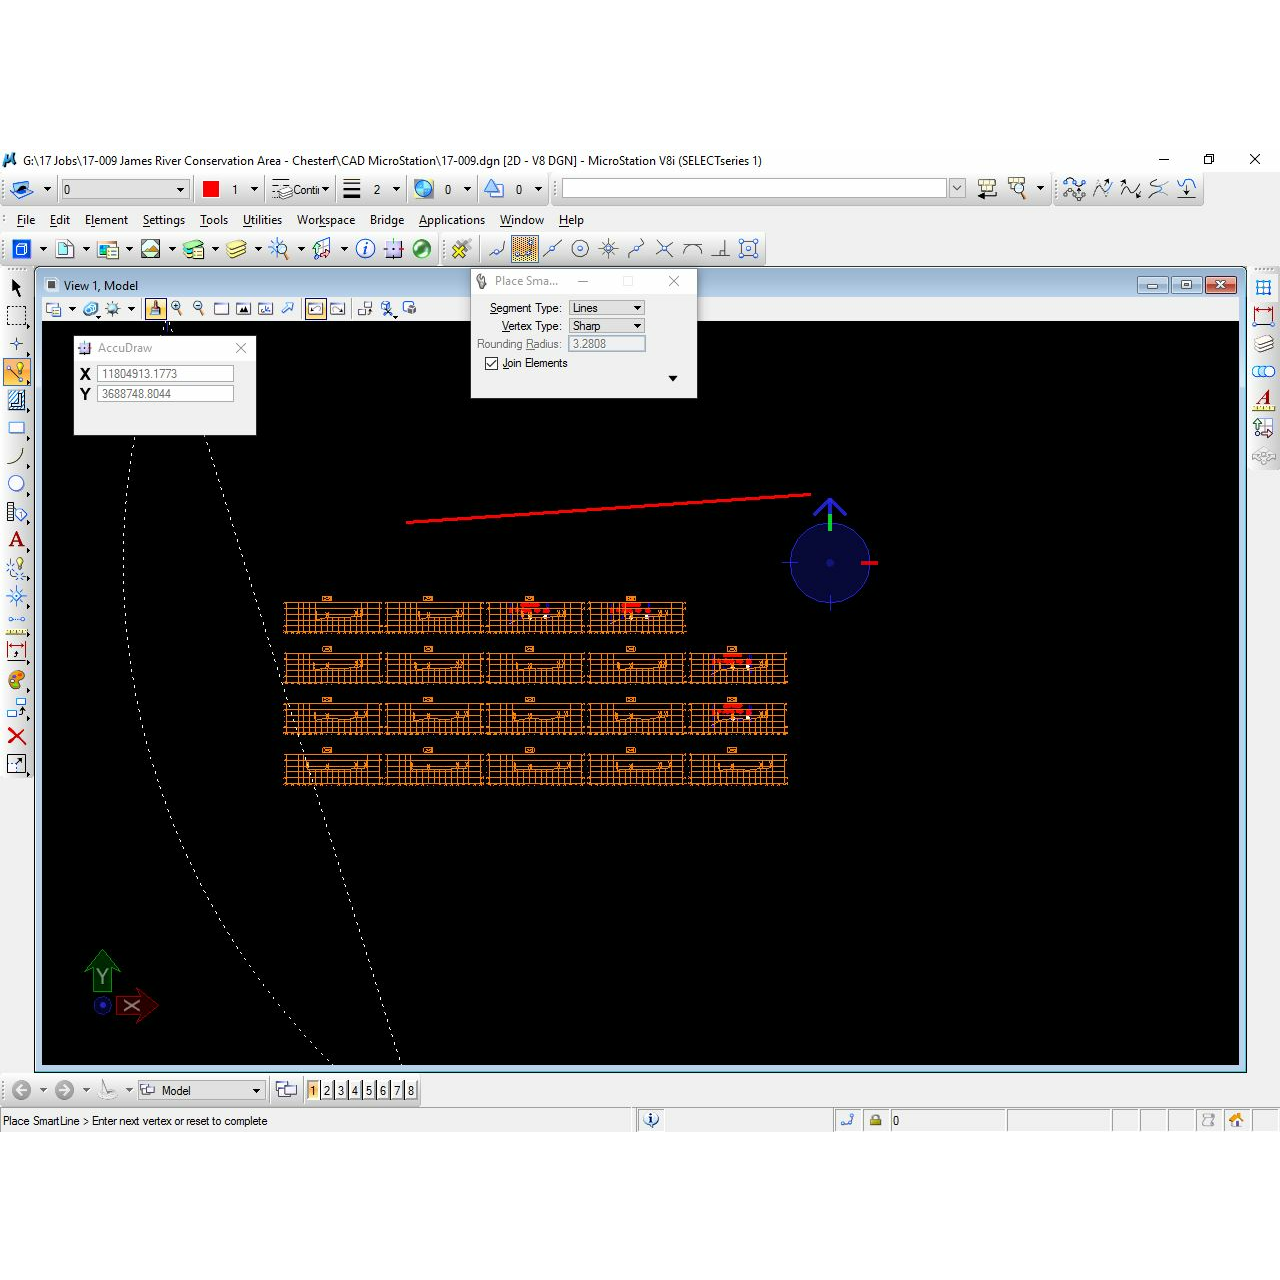Click the Update View paintbrush icon
The height and width of the screenshot is (1280, 1280).
tap(155, 309)
